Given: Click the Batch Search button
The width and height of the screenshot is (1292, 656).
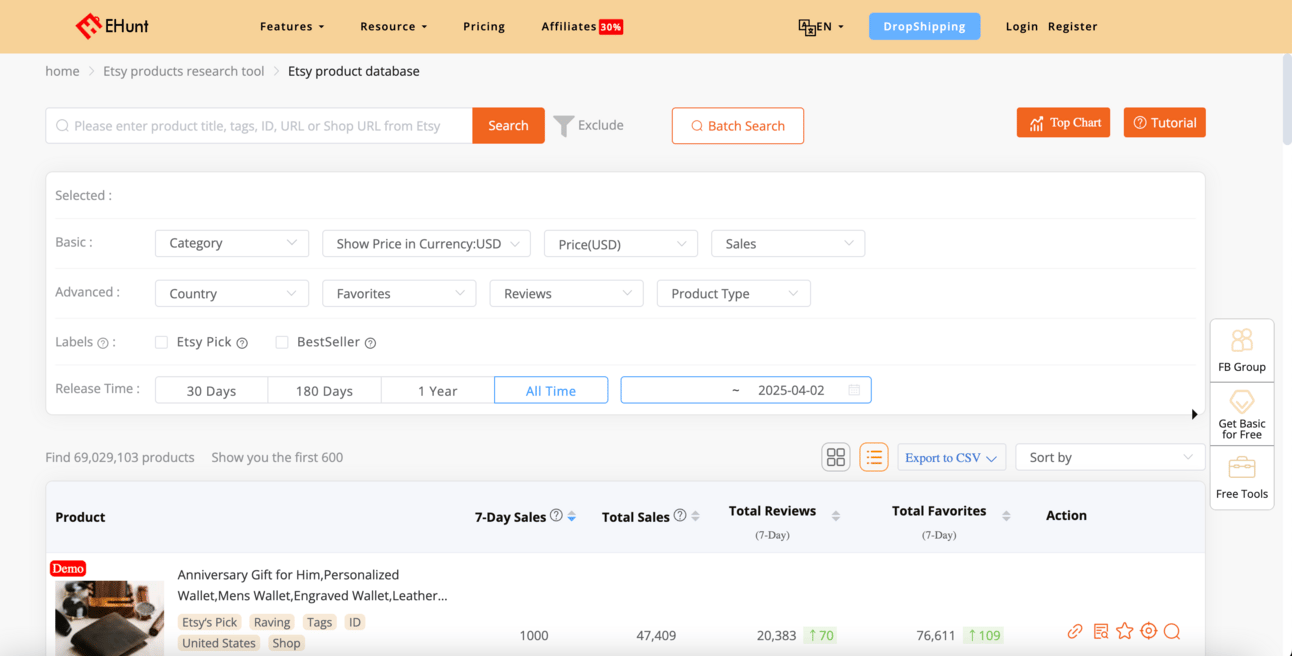Looking at the screenshot, I should tap(738, 126).
